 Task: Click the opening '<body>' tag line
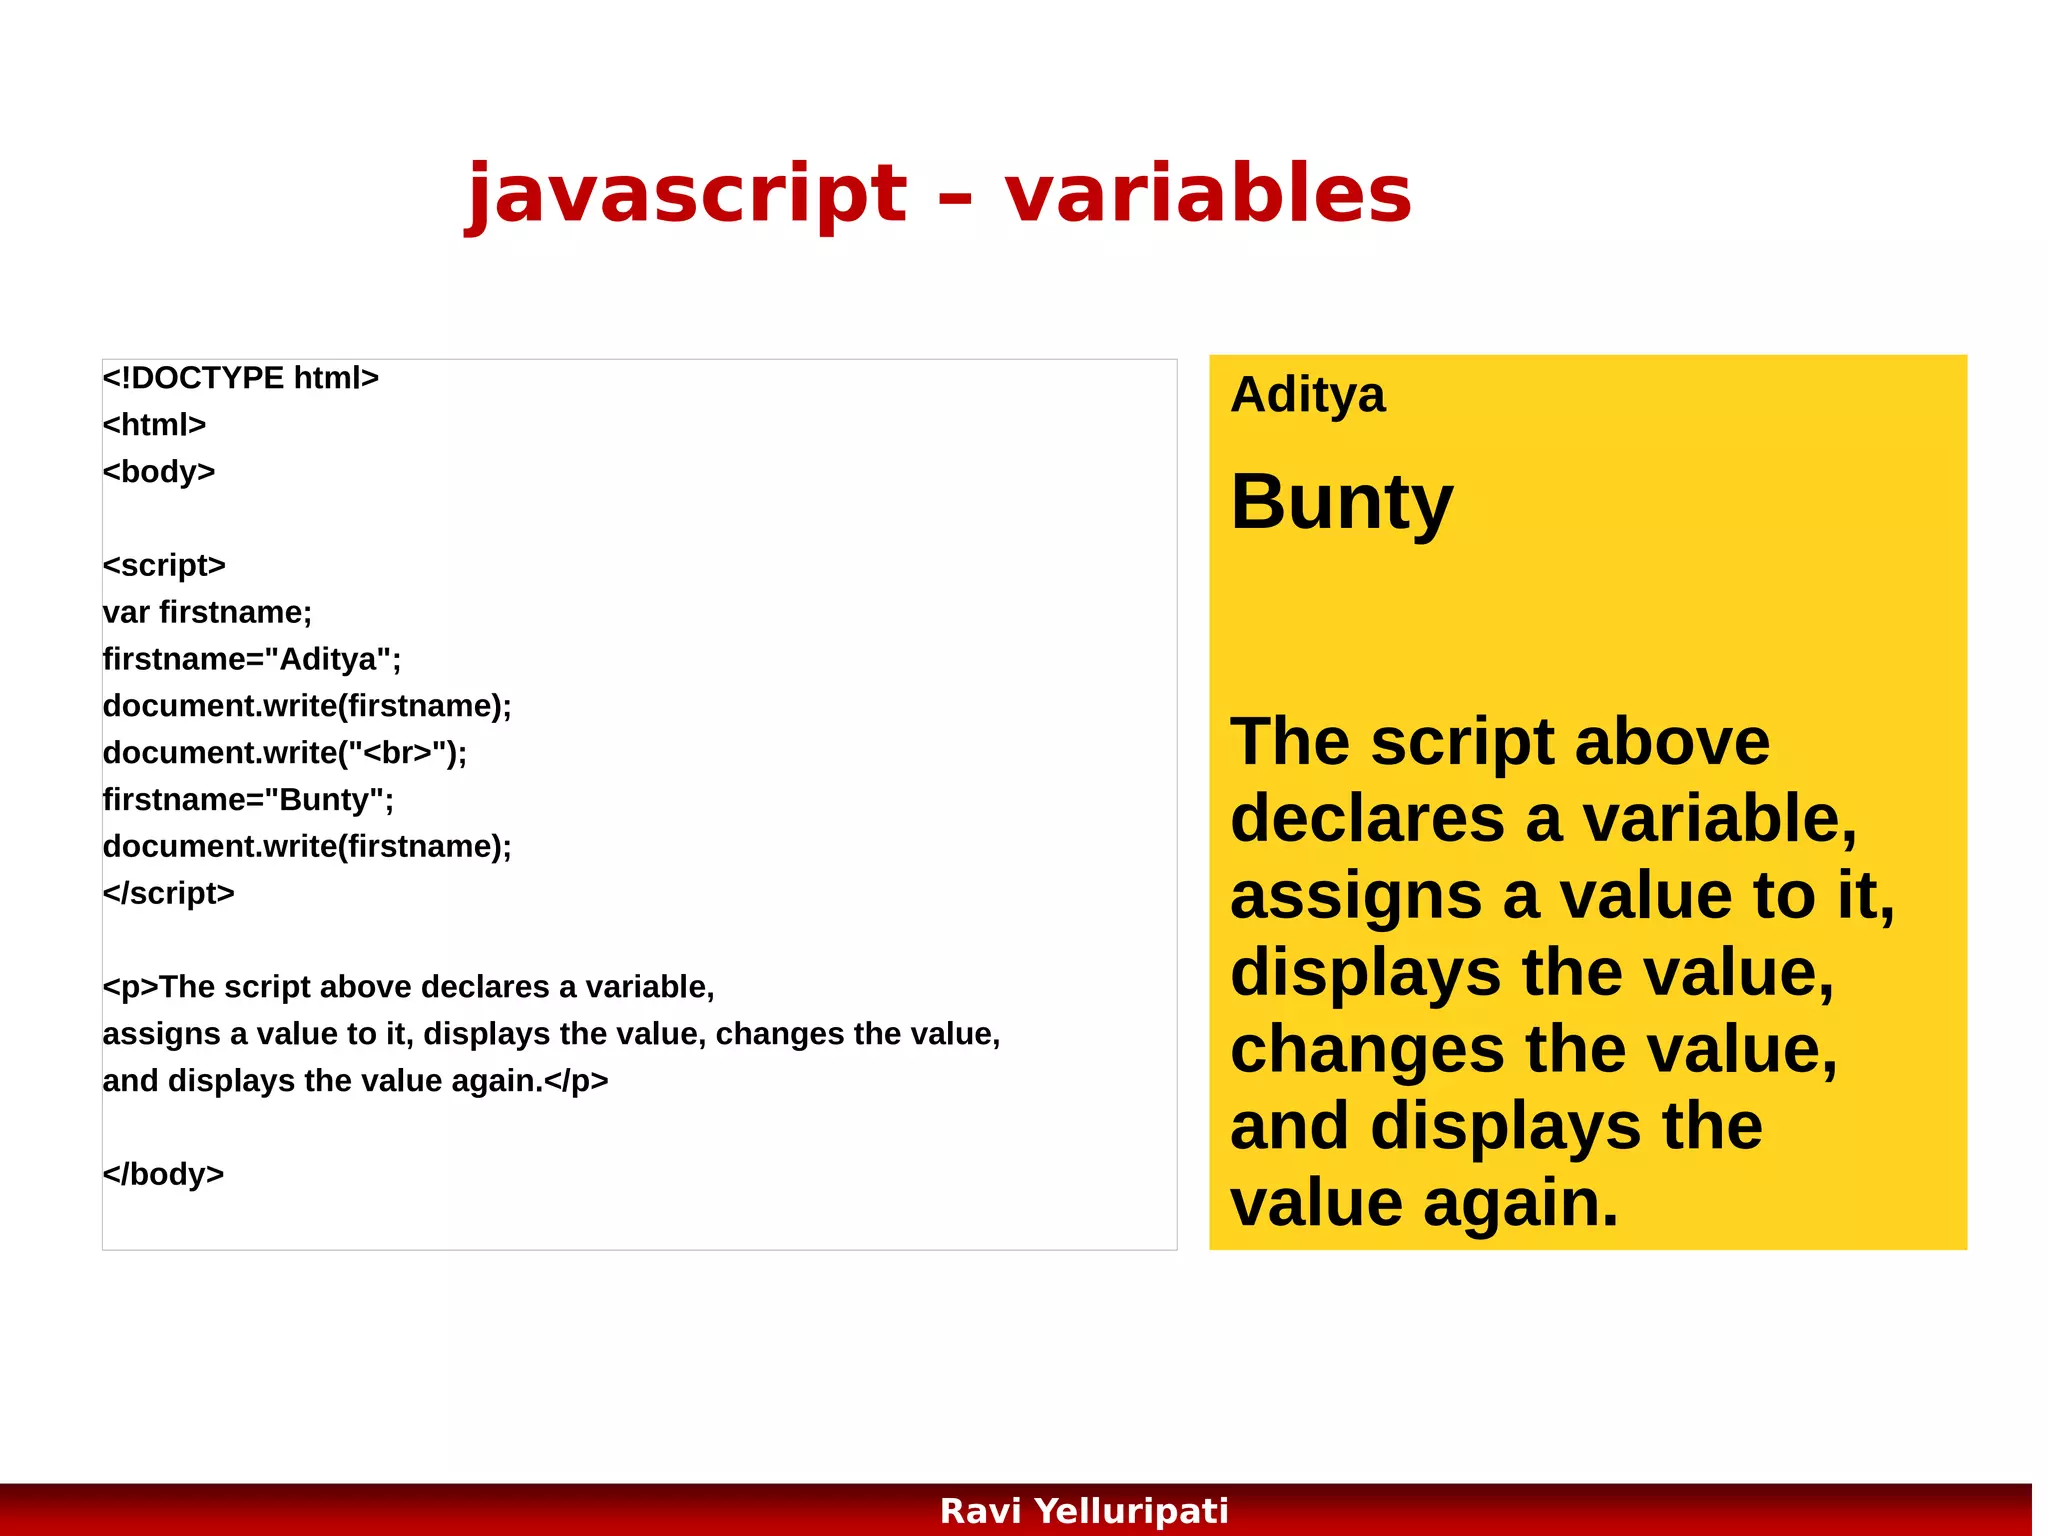159,472
